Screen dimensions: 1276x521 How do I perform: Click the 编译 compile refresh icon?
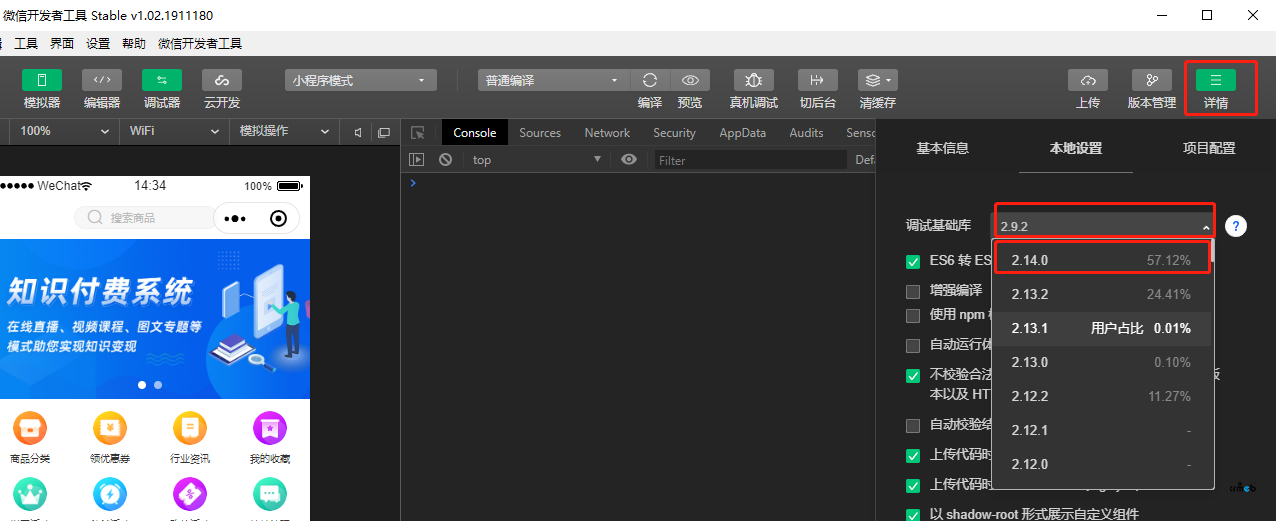pyautogui.click(x=650, y=80)
